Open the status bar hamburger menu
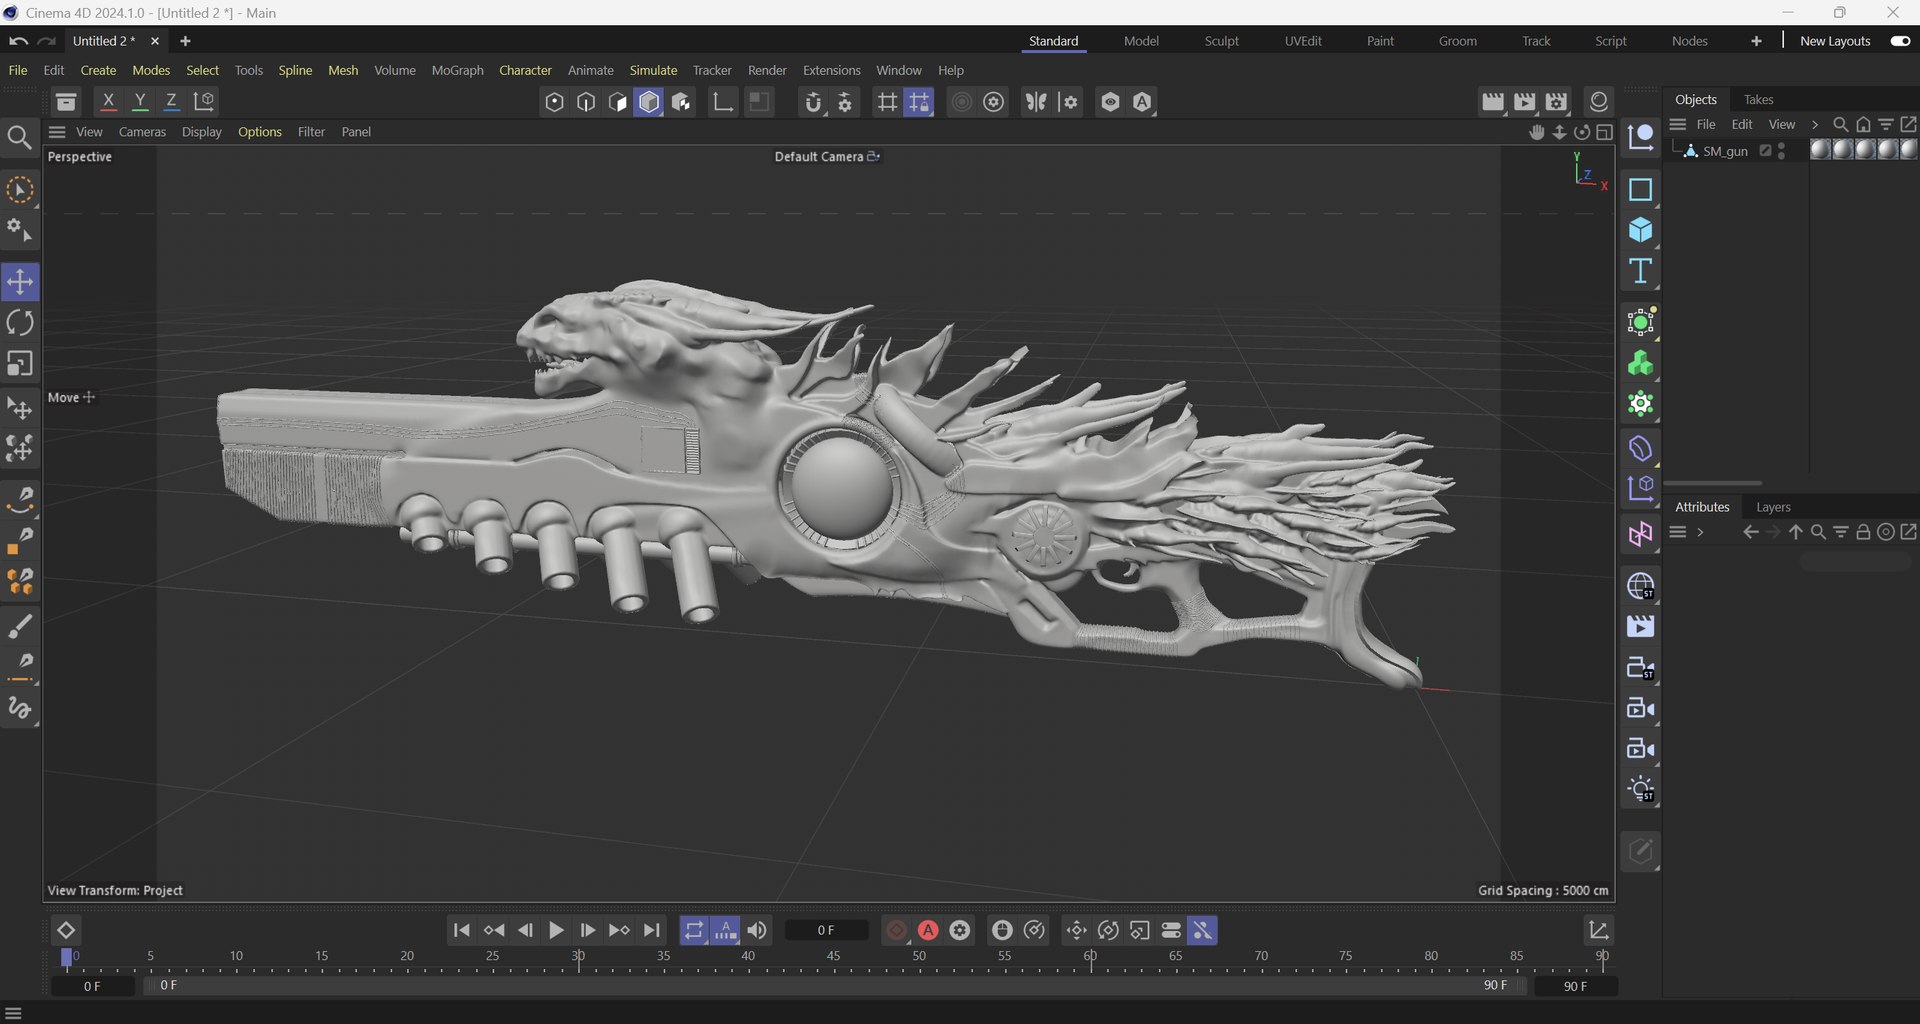The height and width of the screenshot is (1024, 1920). click(x=13, y=1013)
